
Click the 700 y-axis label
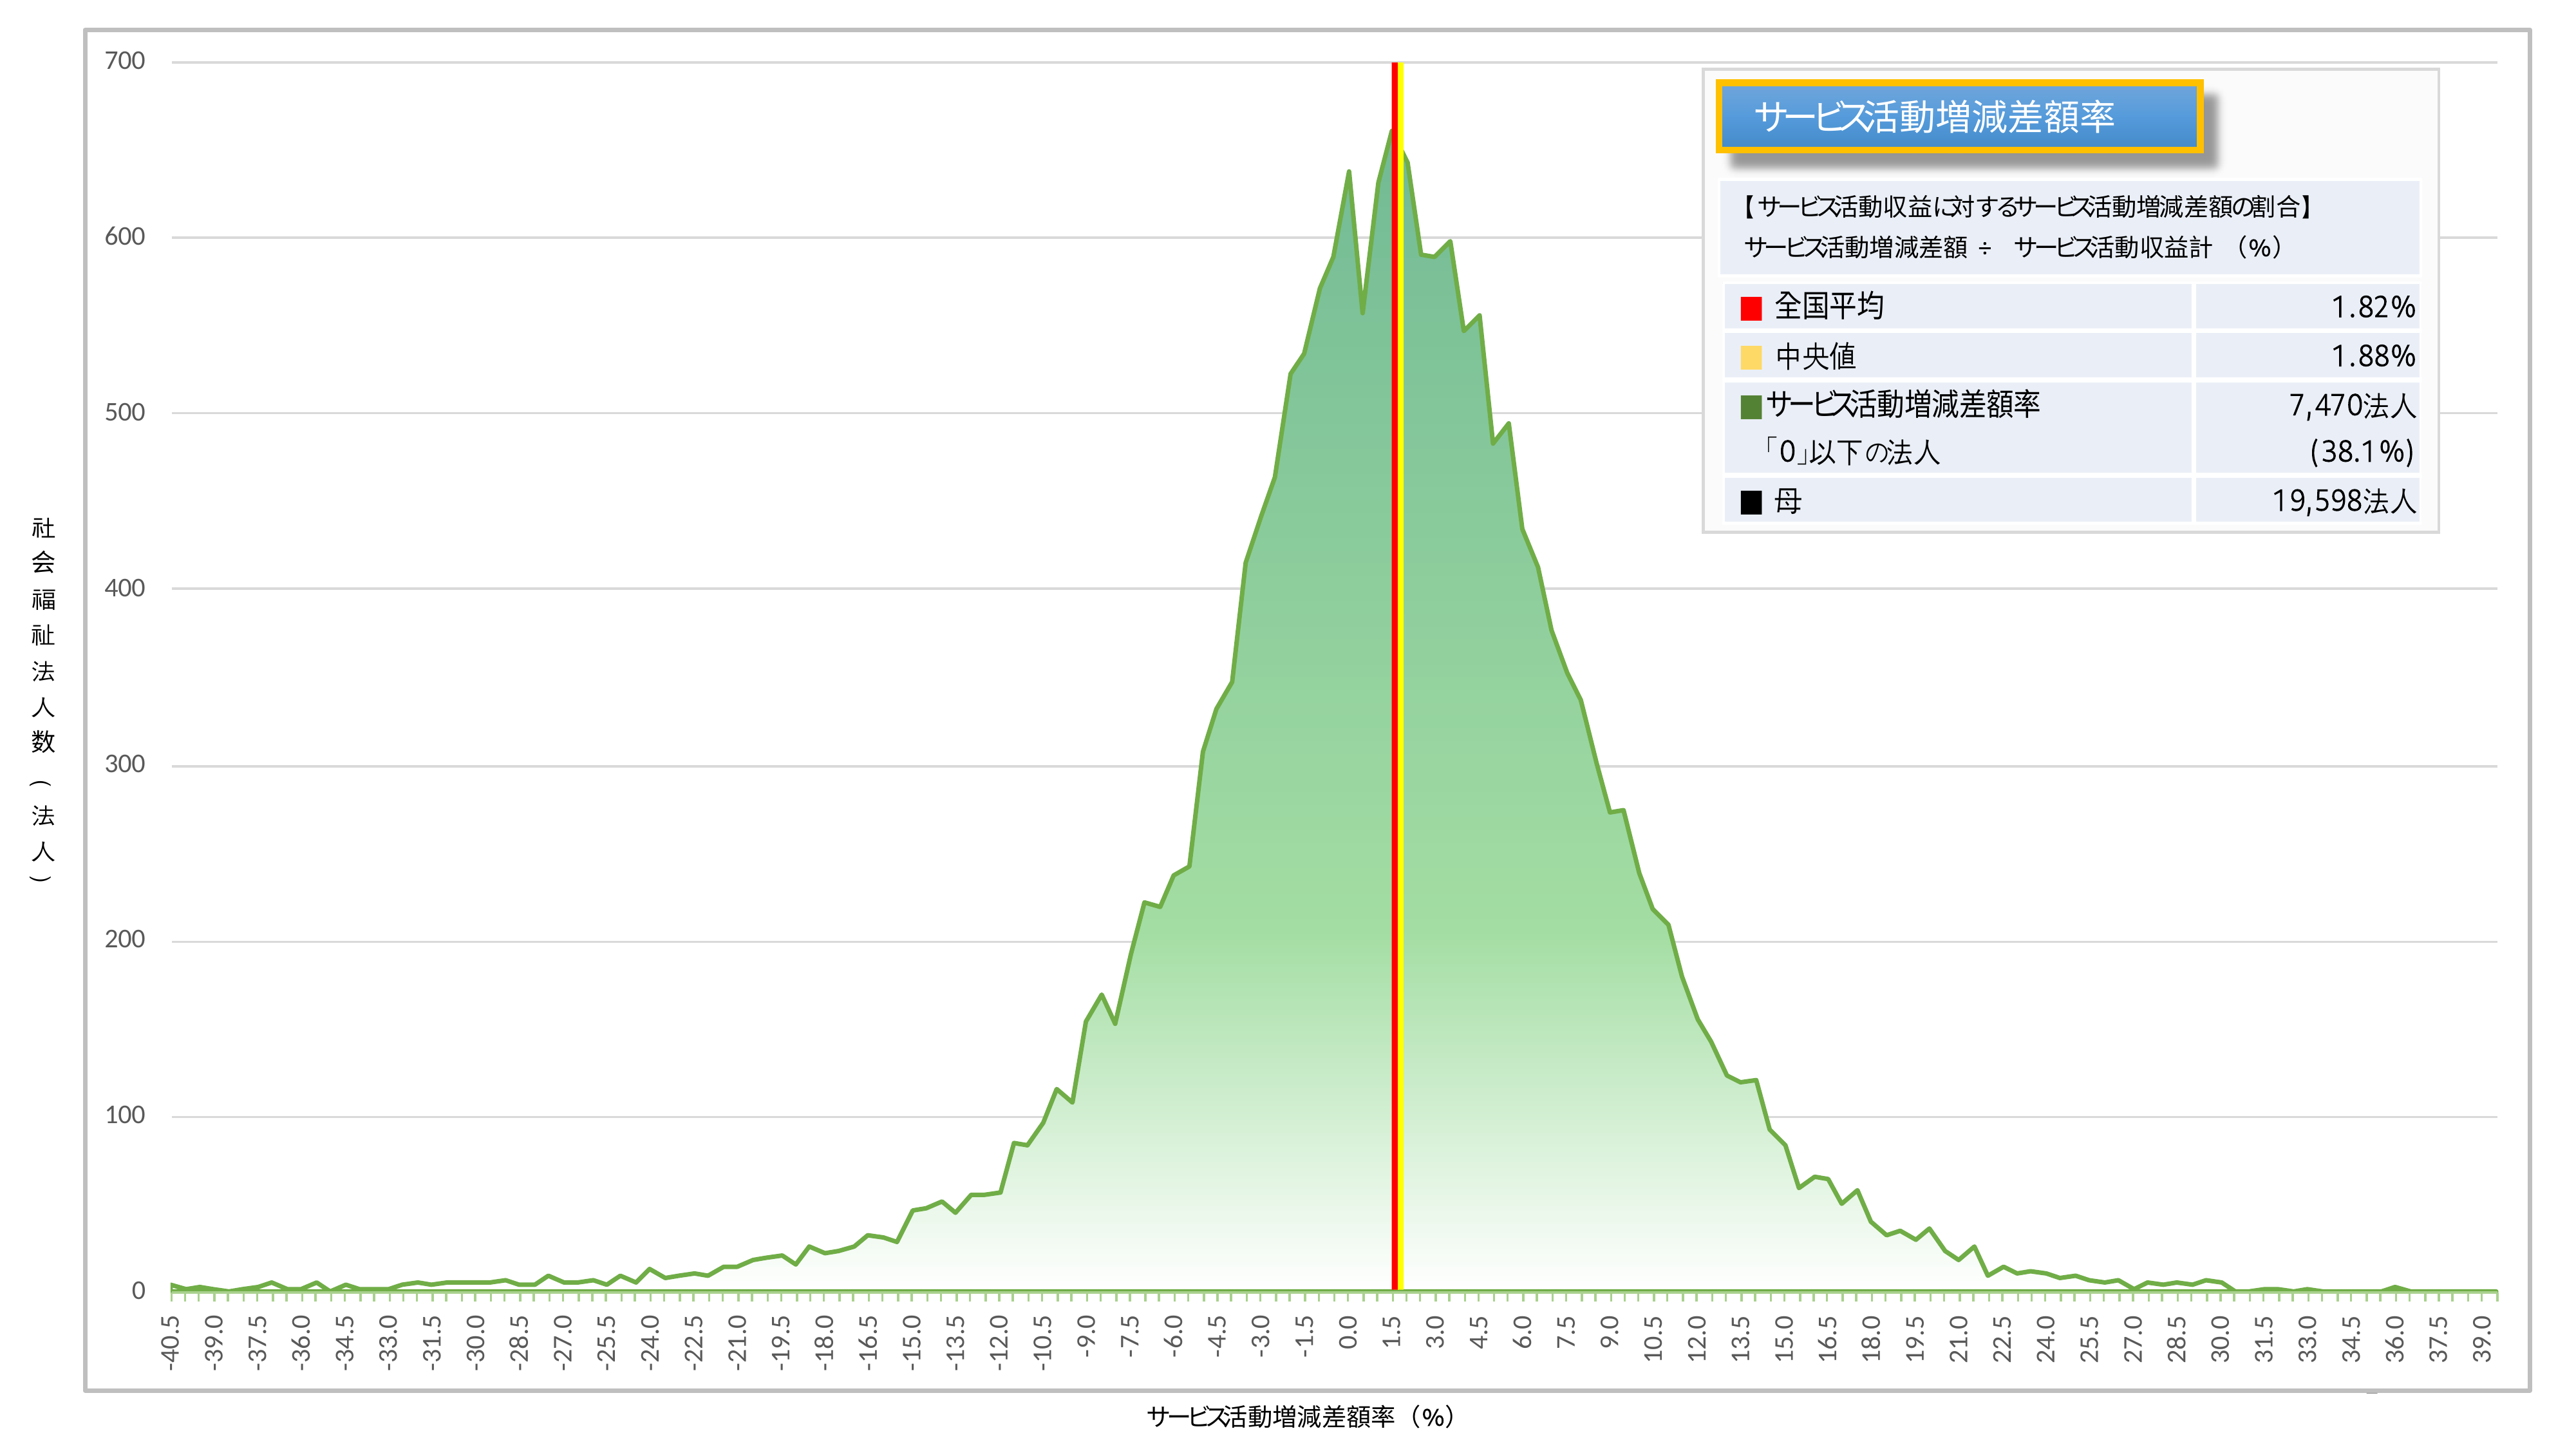click(x=125, y=61)
